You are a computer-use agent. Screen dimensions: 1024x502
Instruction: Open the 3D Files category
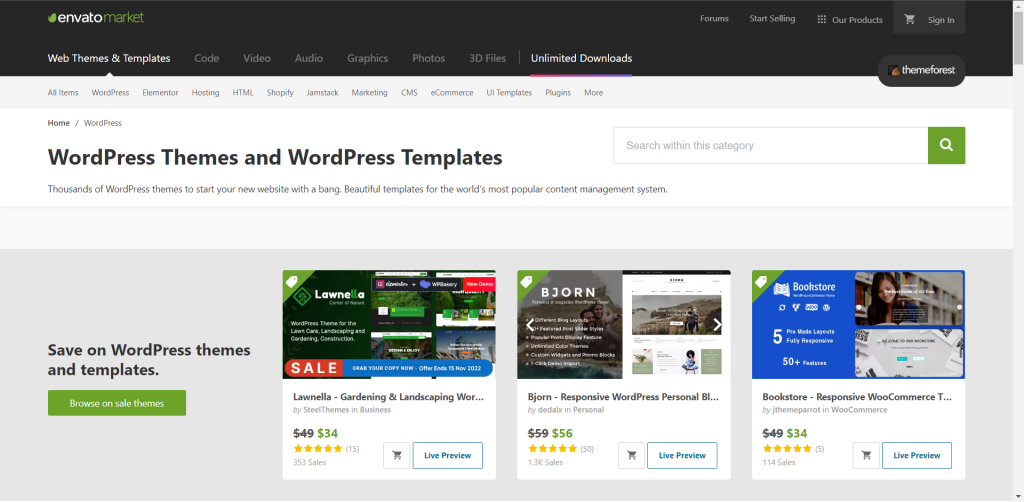point(487,58)
